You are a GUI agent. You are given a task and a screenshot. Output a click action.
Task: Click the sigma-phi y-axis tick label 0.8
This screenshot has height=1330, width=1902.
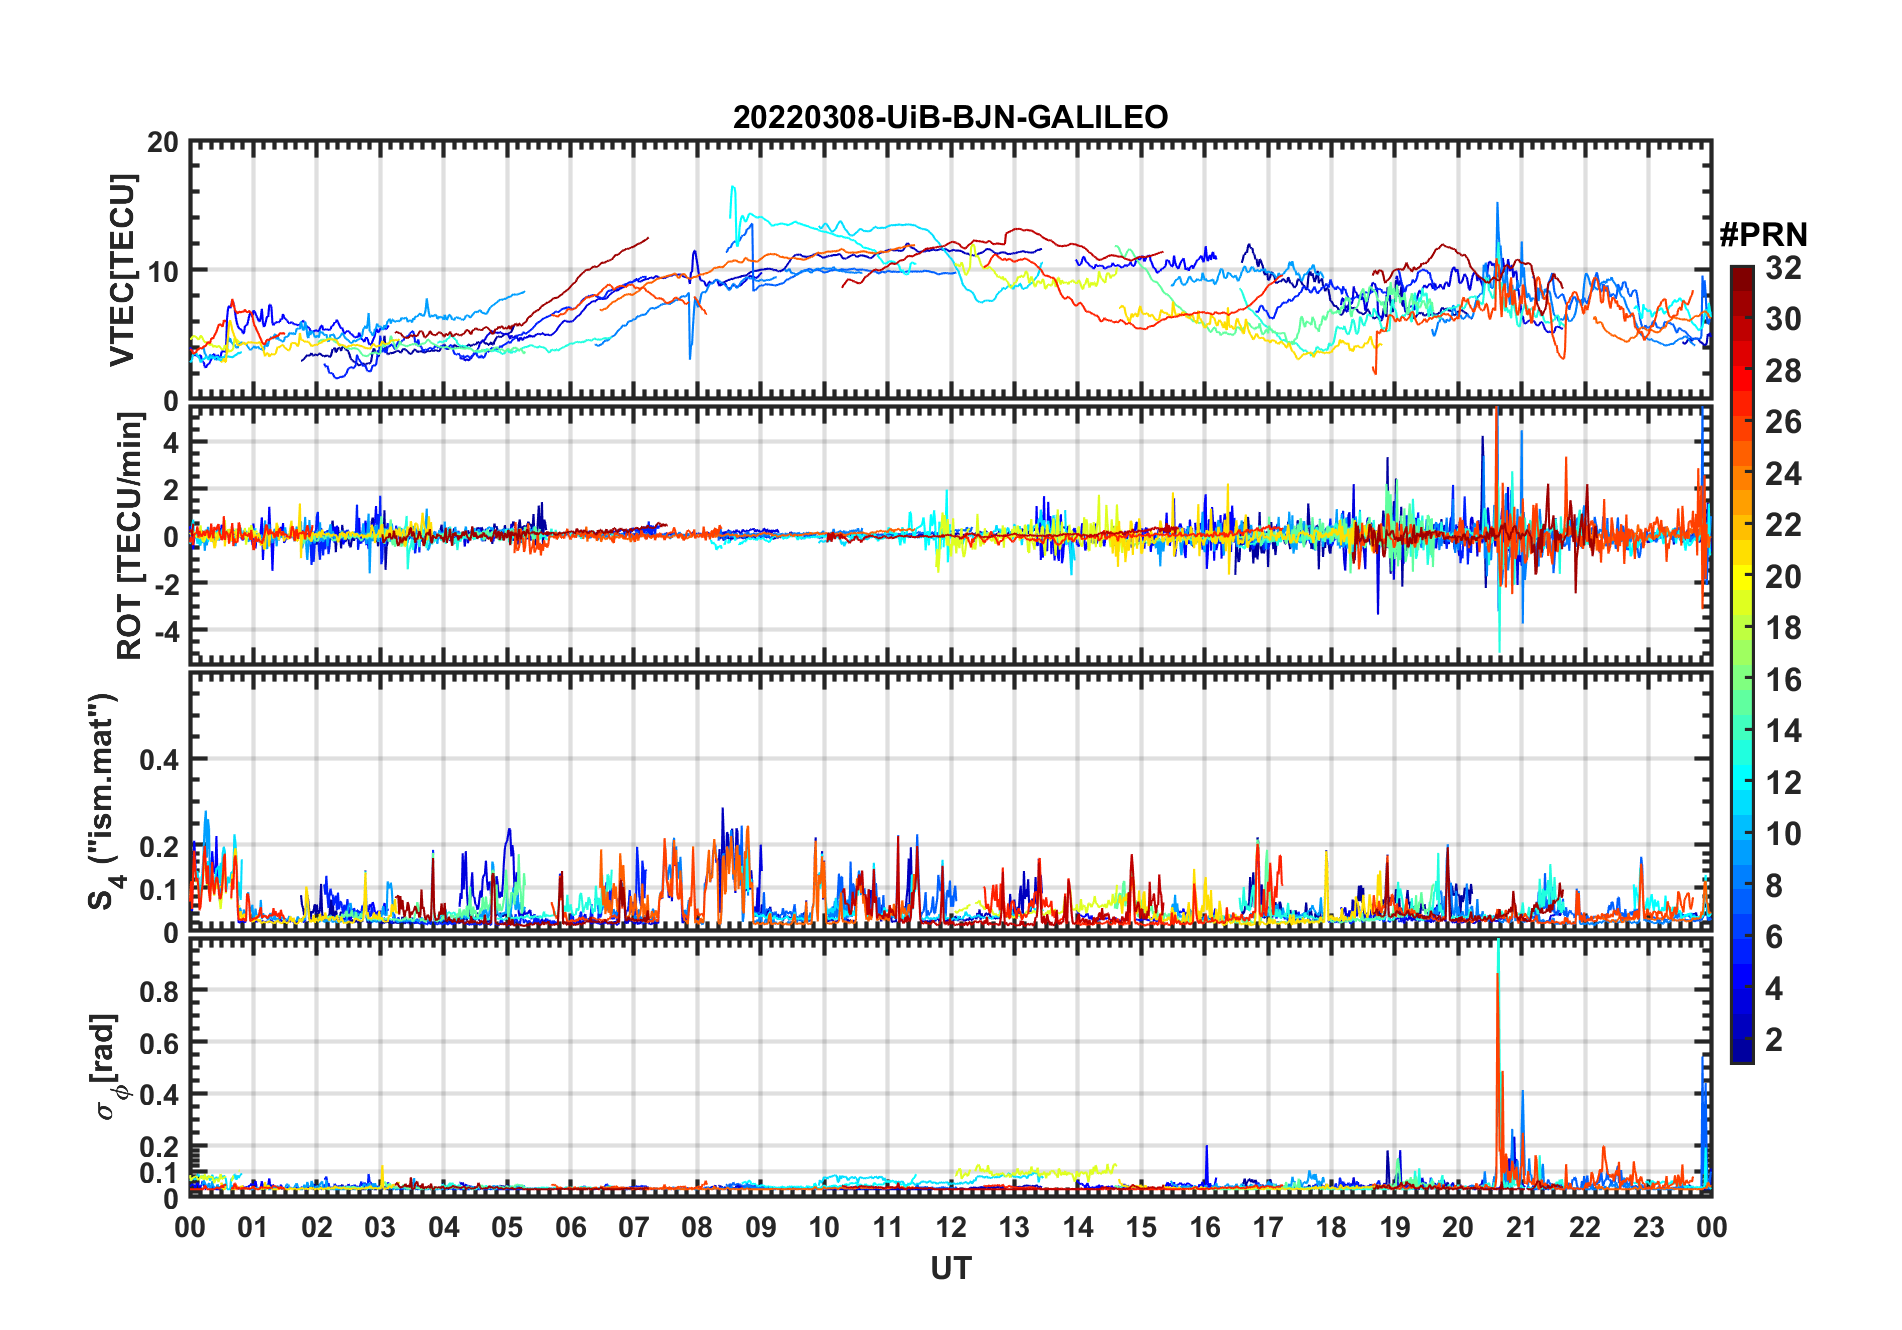[160, 991]
